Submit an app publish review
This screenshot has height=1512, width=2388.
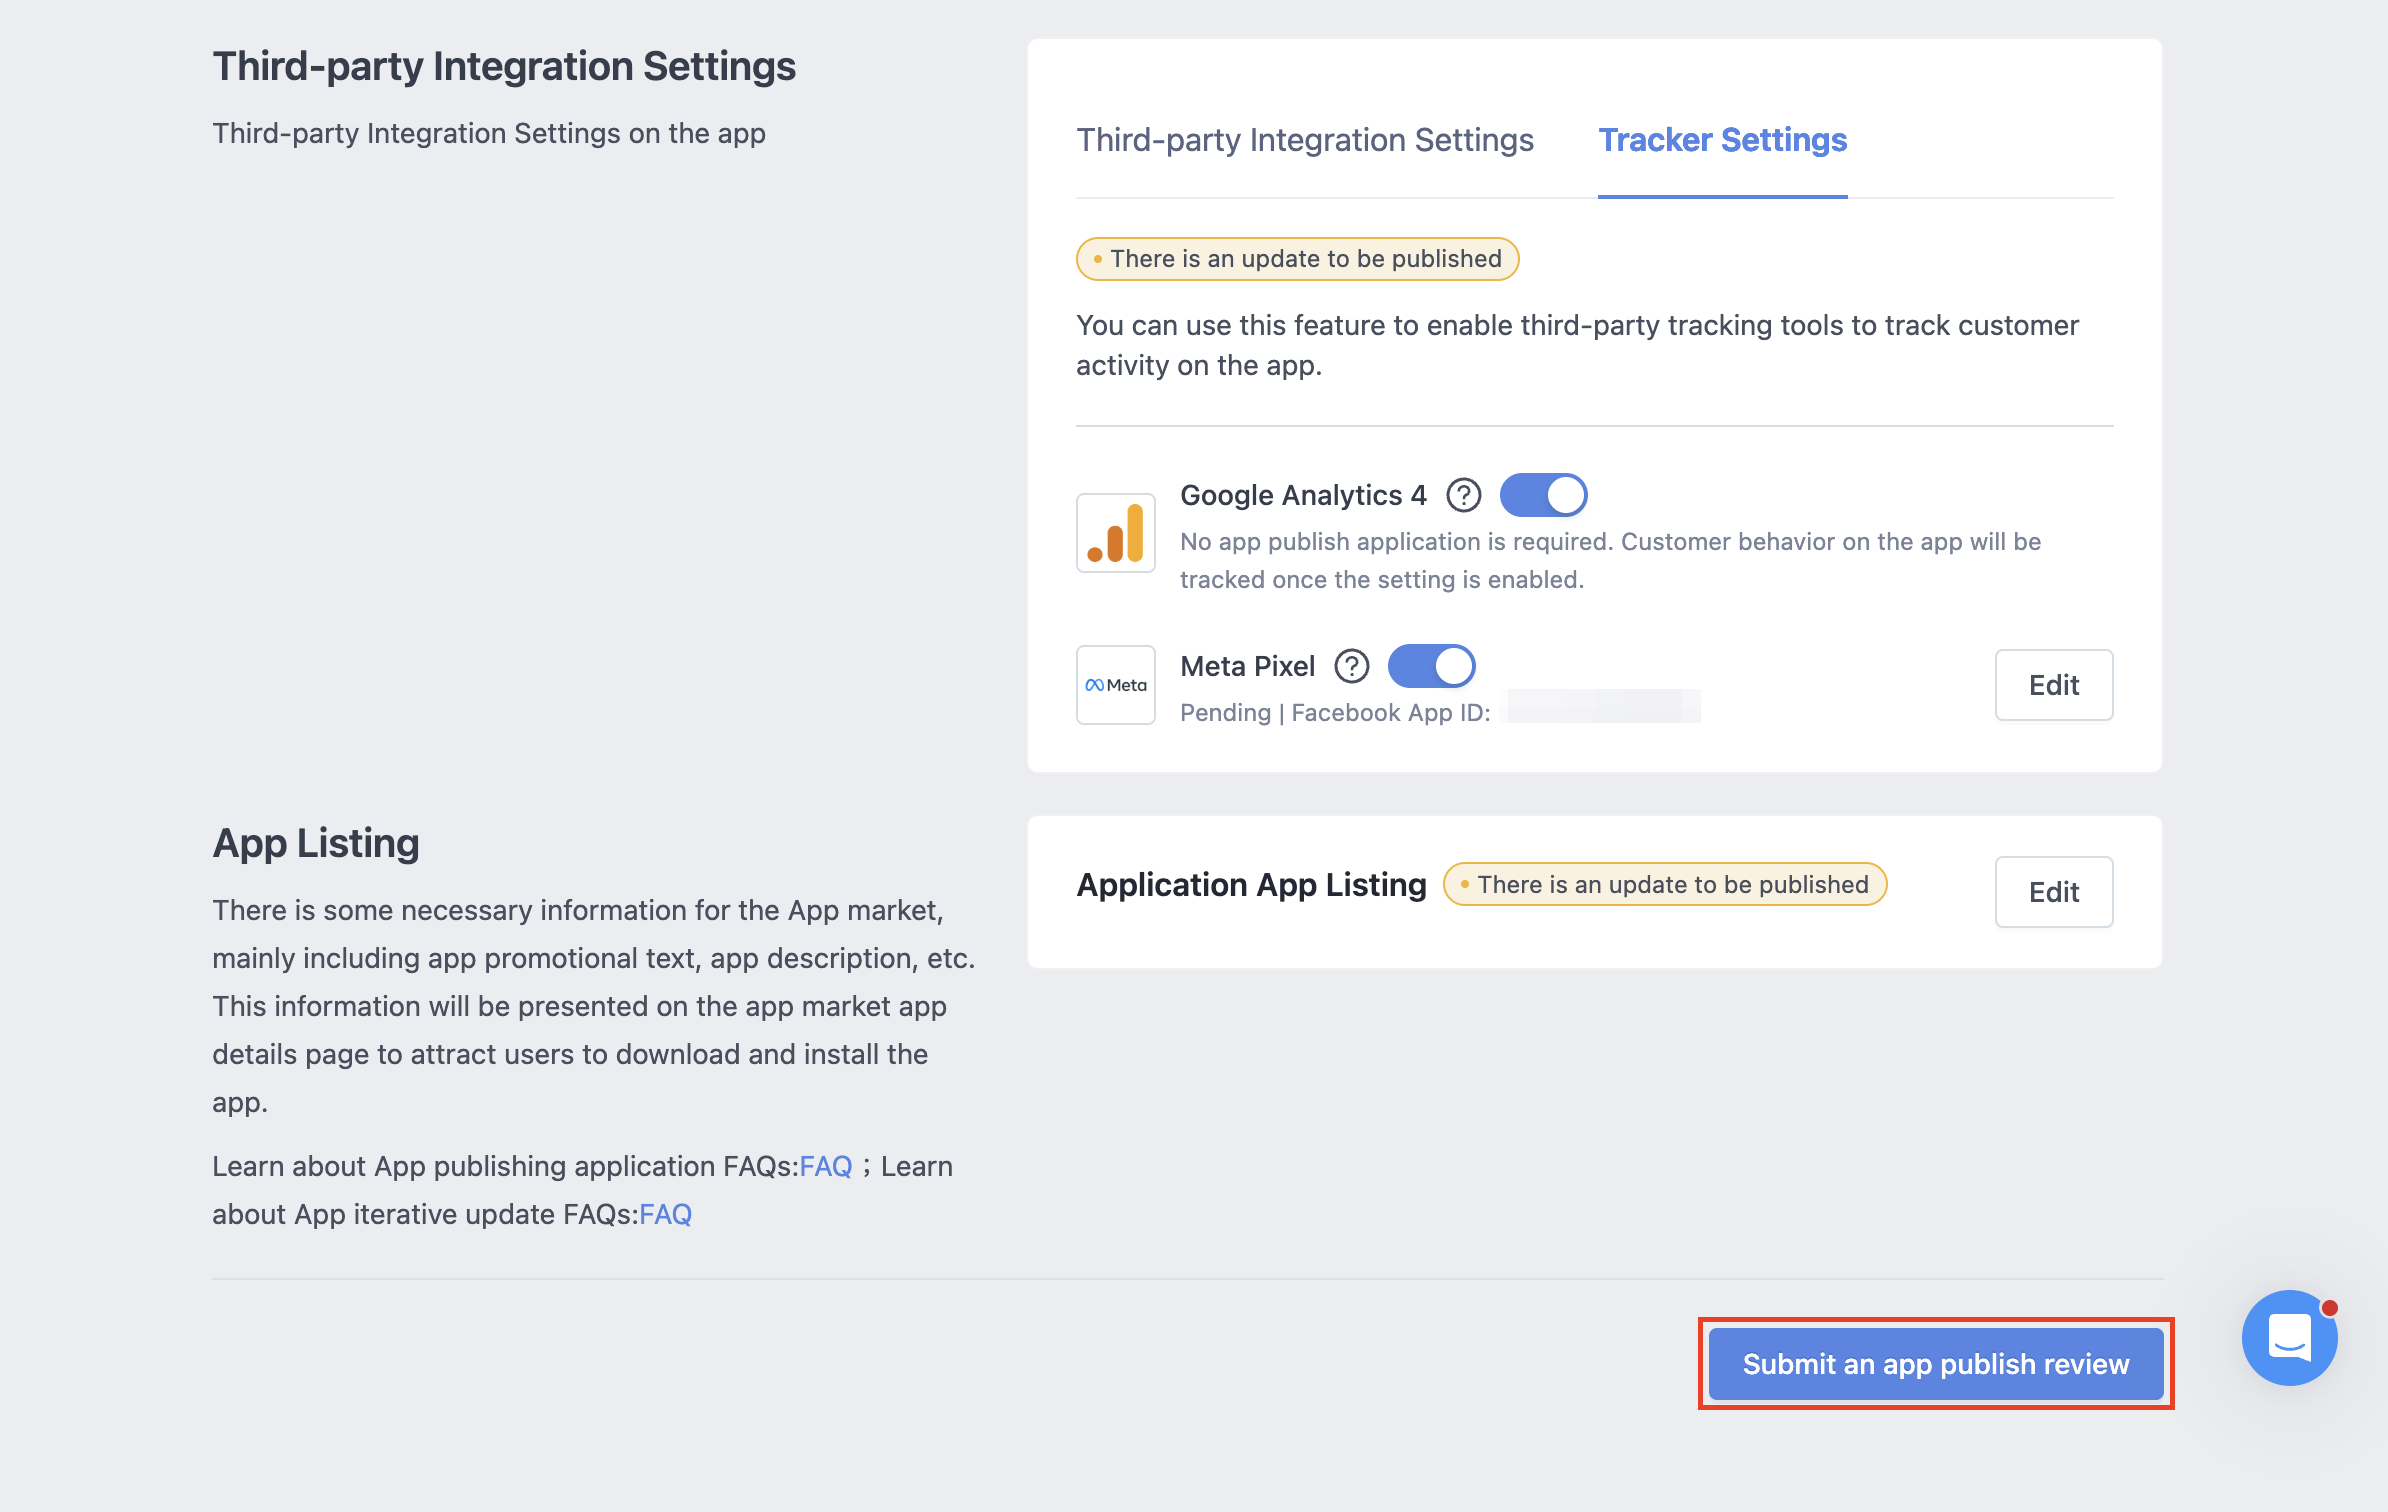[x=1936, y=1364]
